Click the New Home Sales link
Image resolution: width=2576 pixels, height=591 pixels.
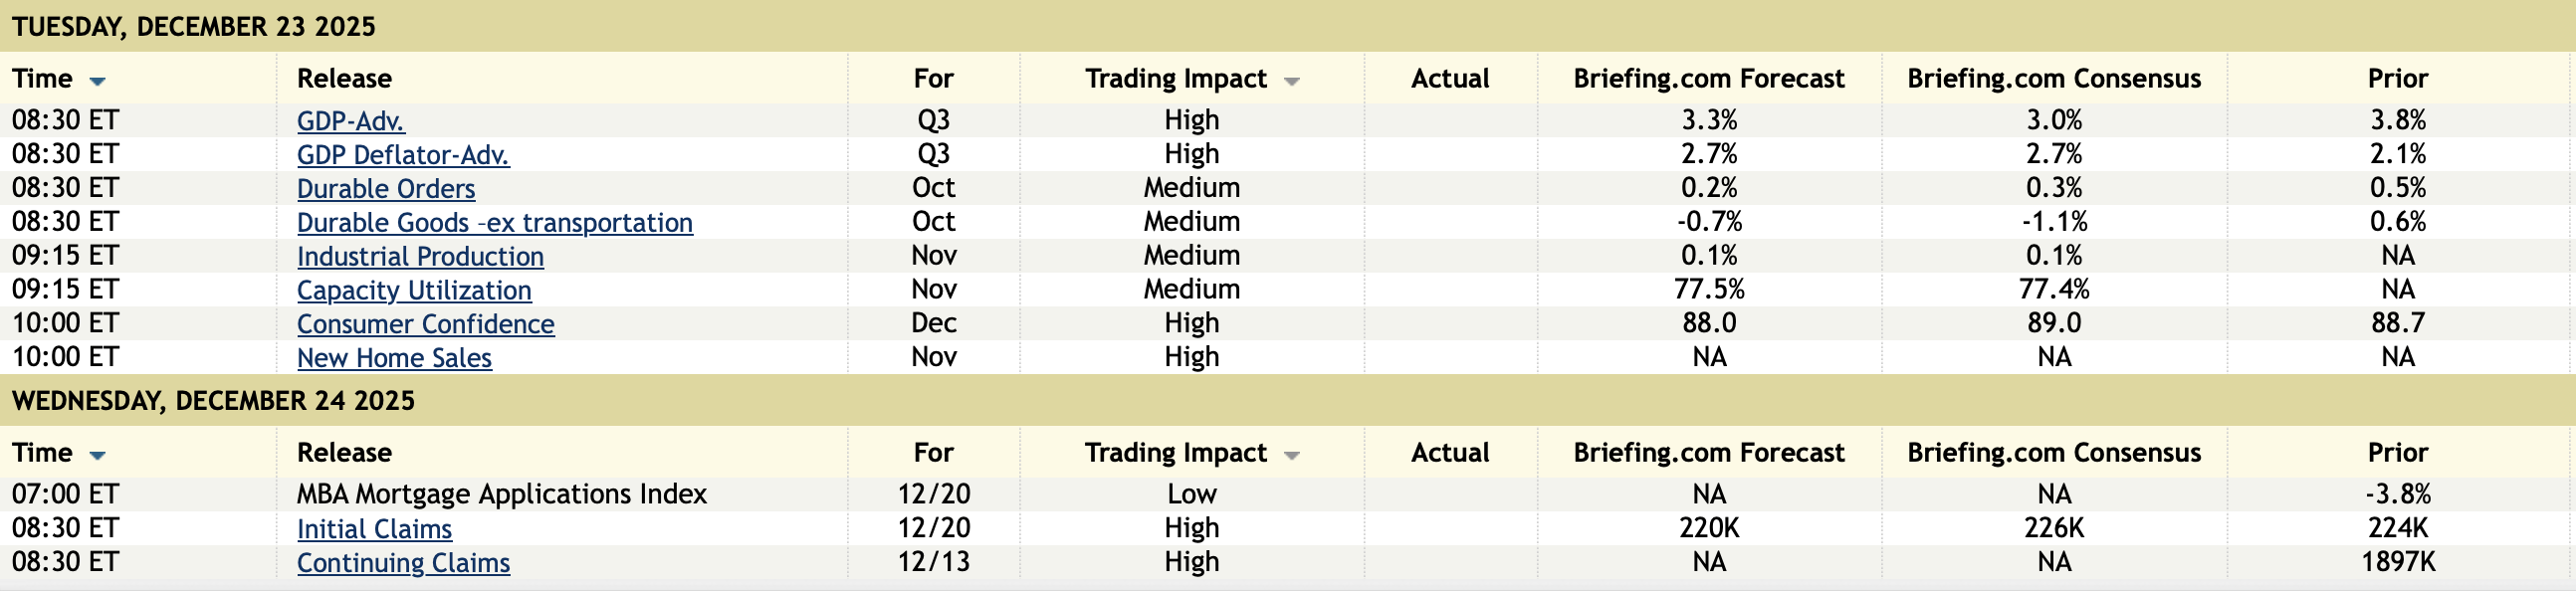(394, 358)
